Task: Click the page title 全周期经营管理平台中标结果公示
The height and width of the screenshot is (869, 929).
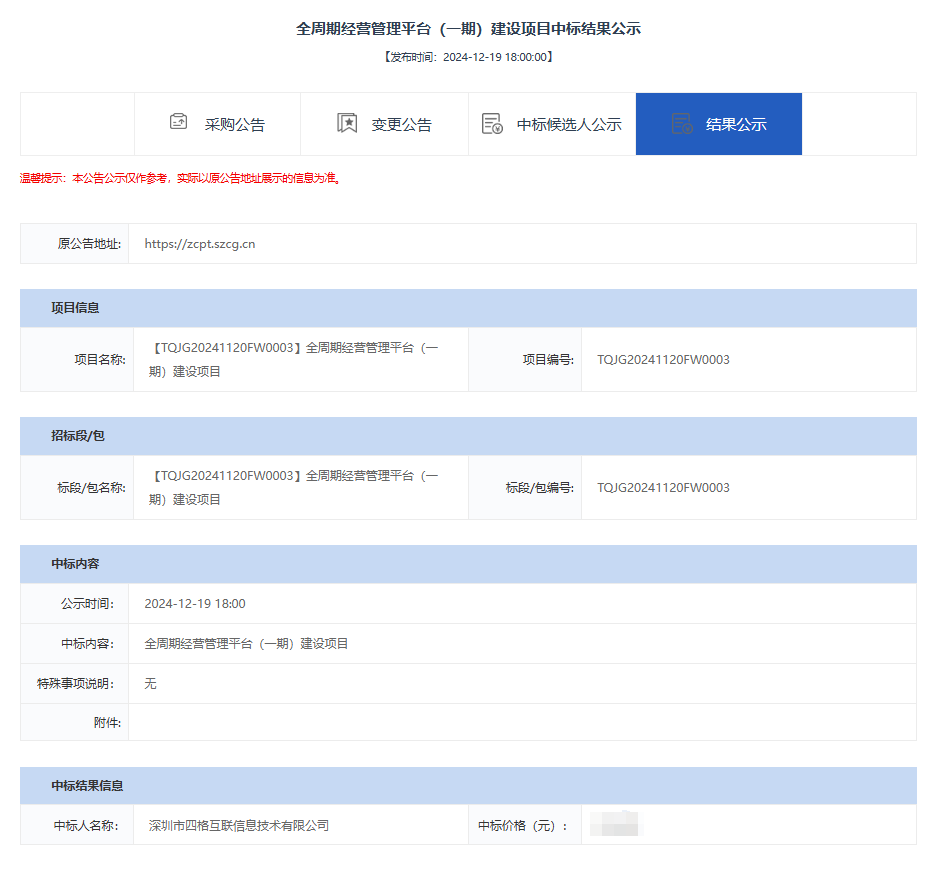Action: point(468,28)
